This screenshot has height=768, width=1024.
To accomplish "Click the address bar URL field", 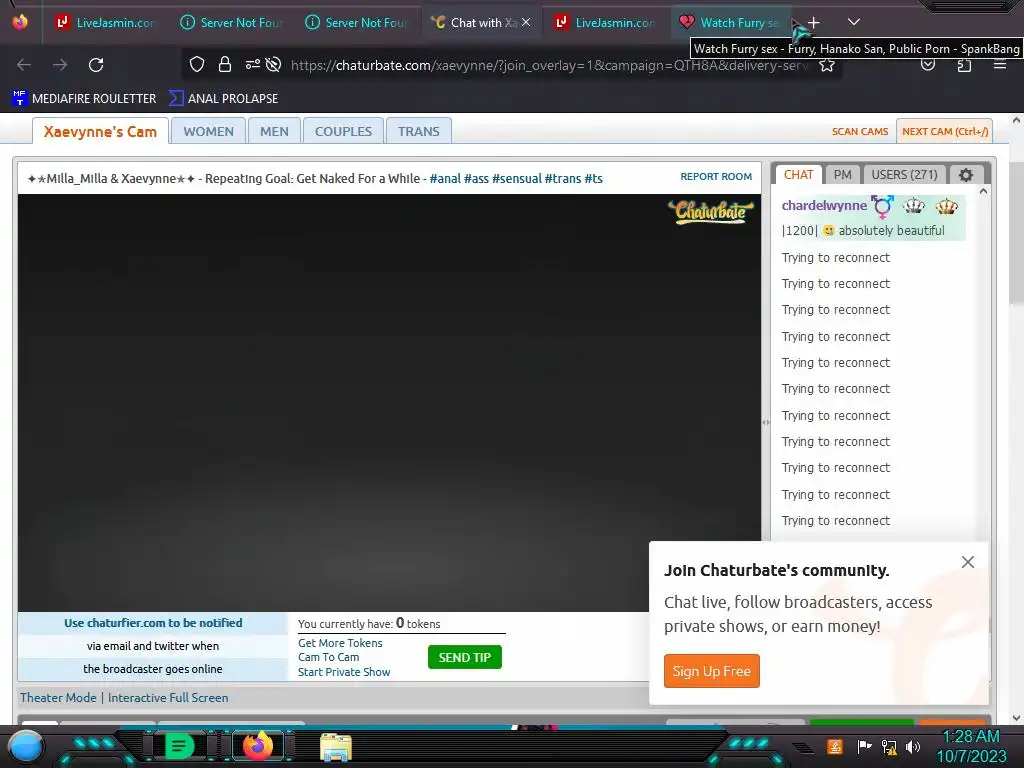I will (x=549, y=65).
